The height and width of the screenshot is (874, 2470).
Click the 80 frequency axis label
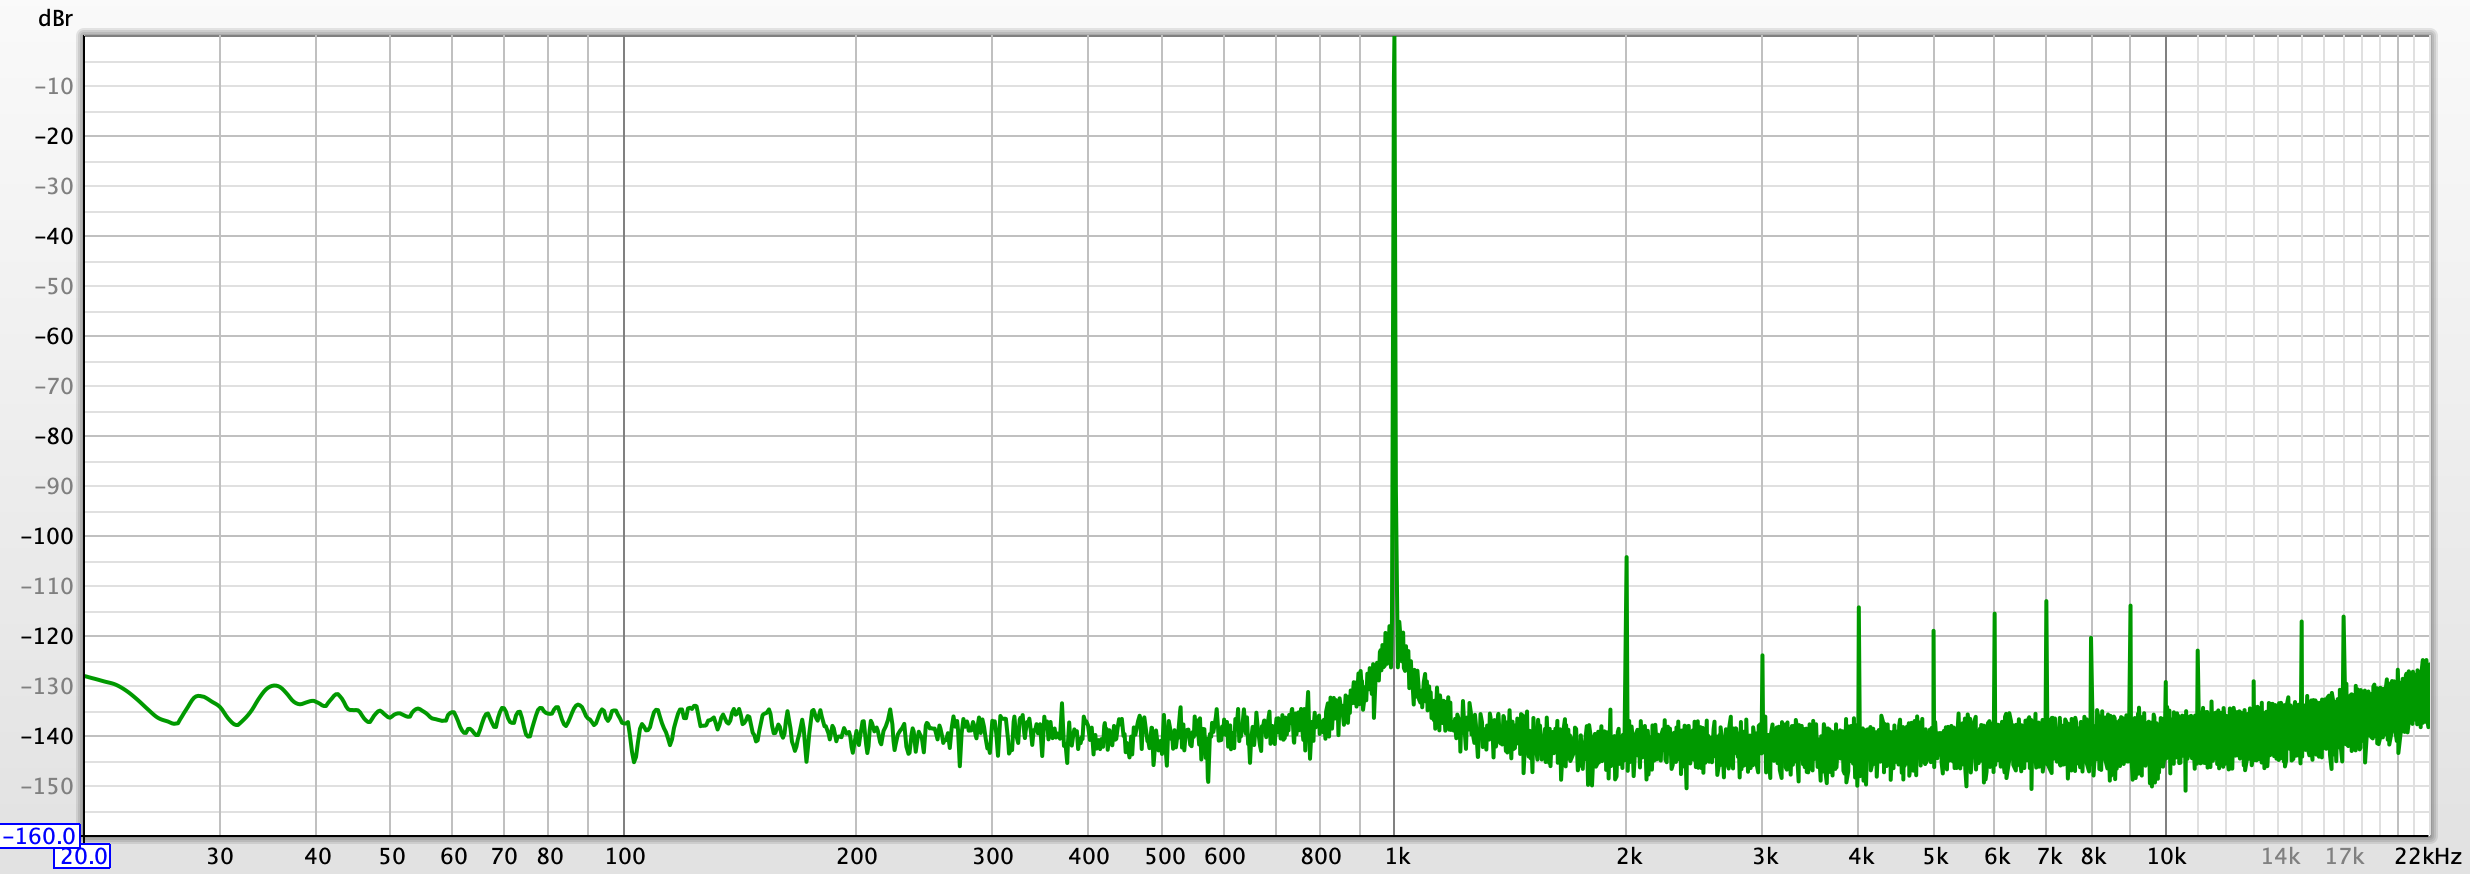click(x=550, y=857)
